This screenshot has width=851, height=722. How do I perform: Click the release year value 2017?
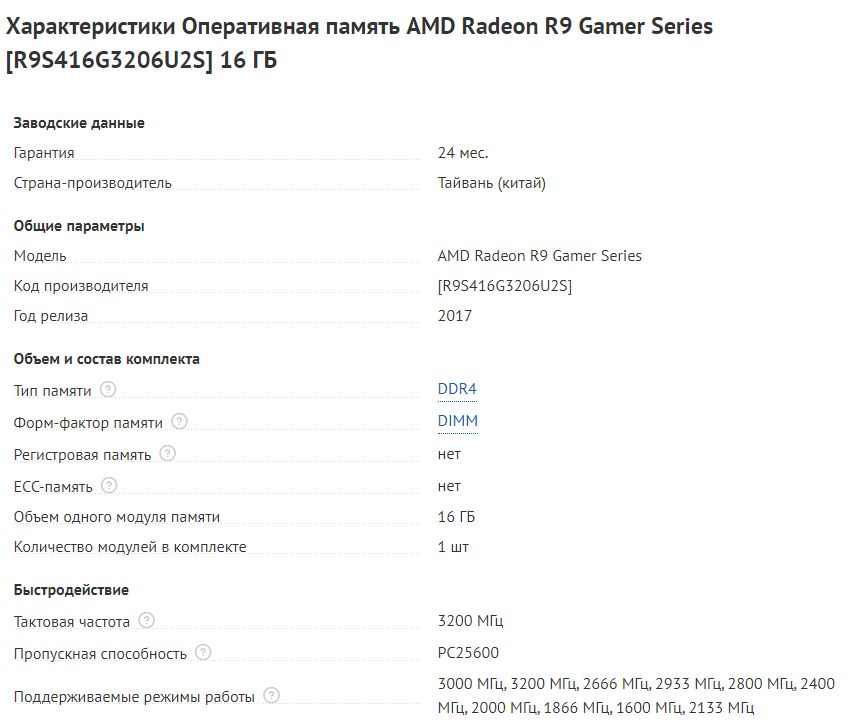454,316
